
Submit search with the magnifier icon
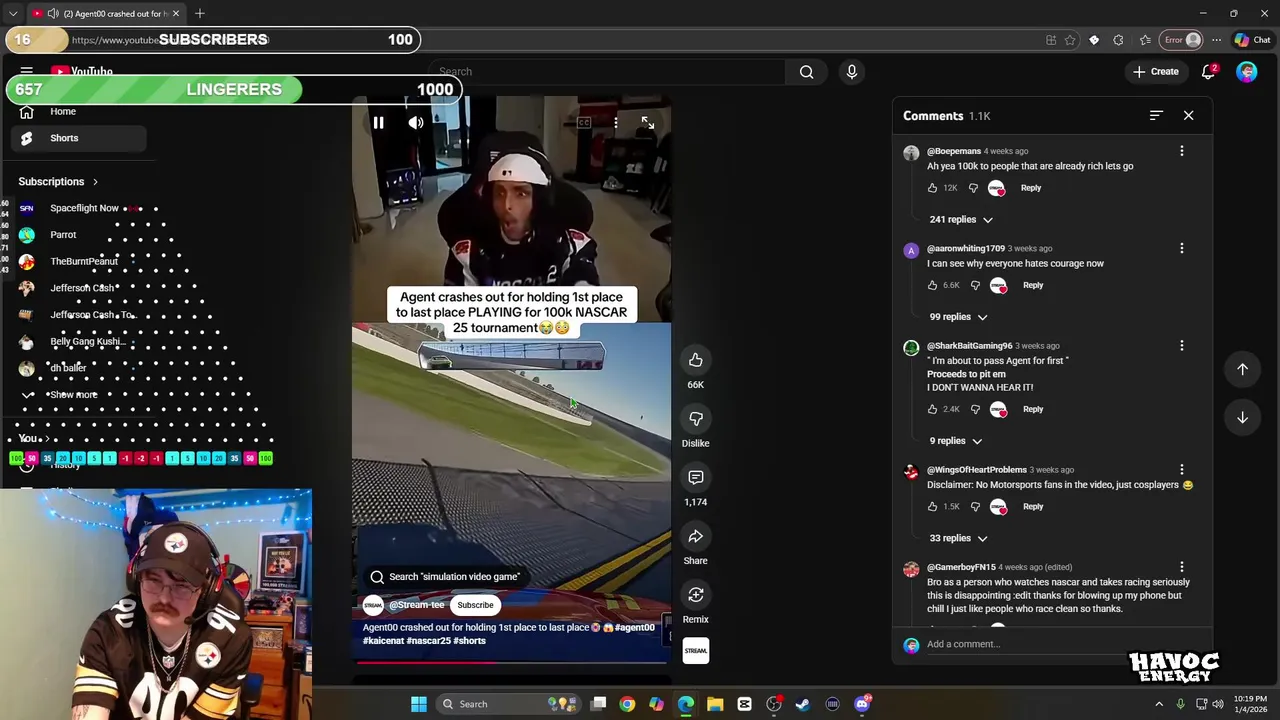[x=807, y=72]
